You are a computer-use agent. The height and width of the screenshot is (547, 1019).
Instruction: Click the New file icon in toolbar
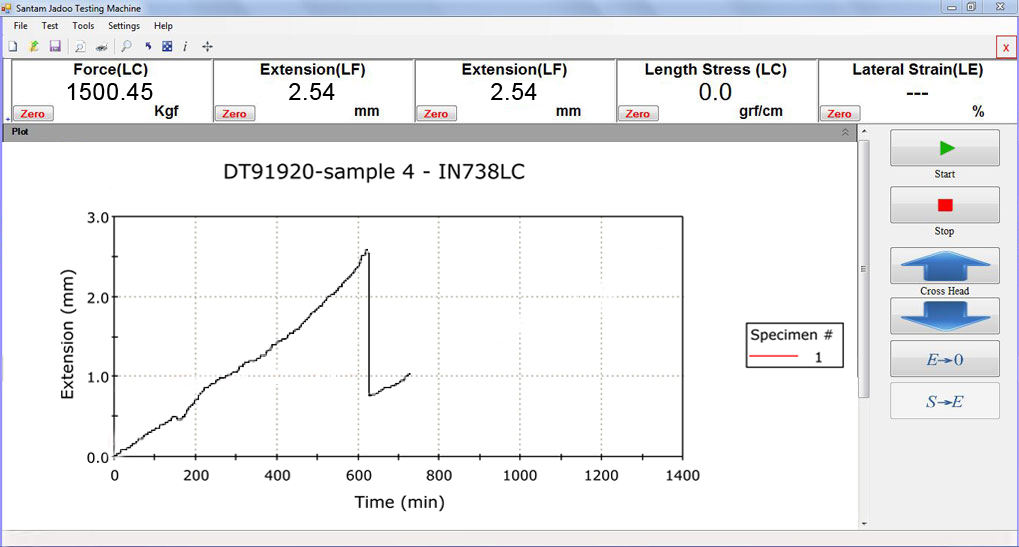[x=13, y=46]
